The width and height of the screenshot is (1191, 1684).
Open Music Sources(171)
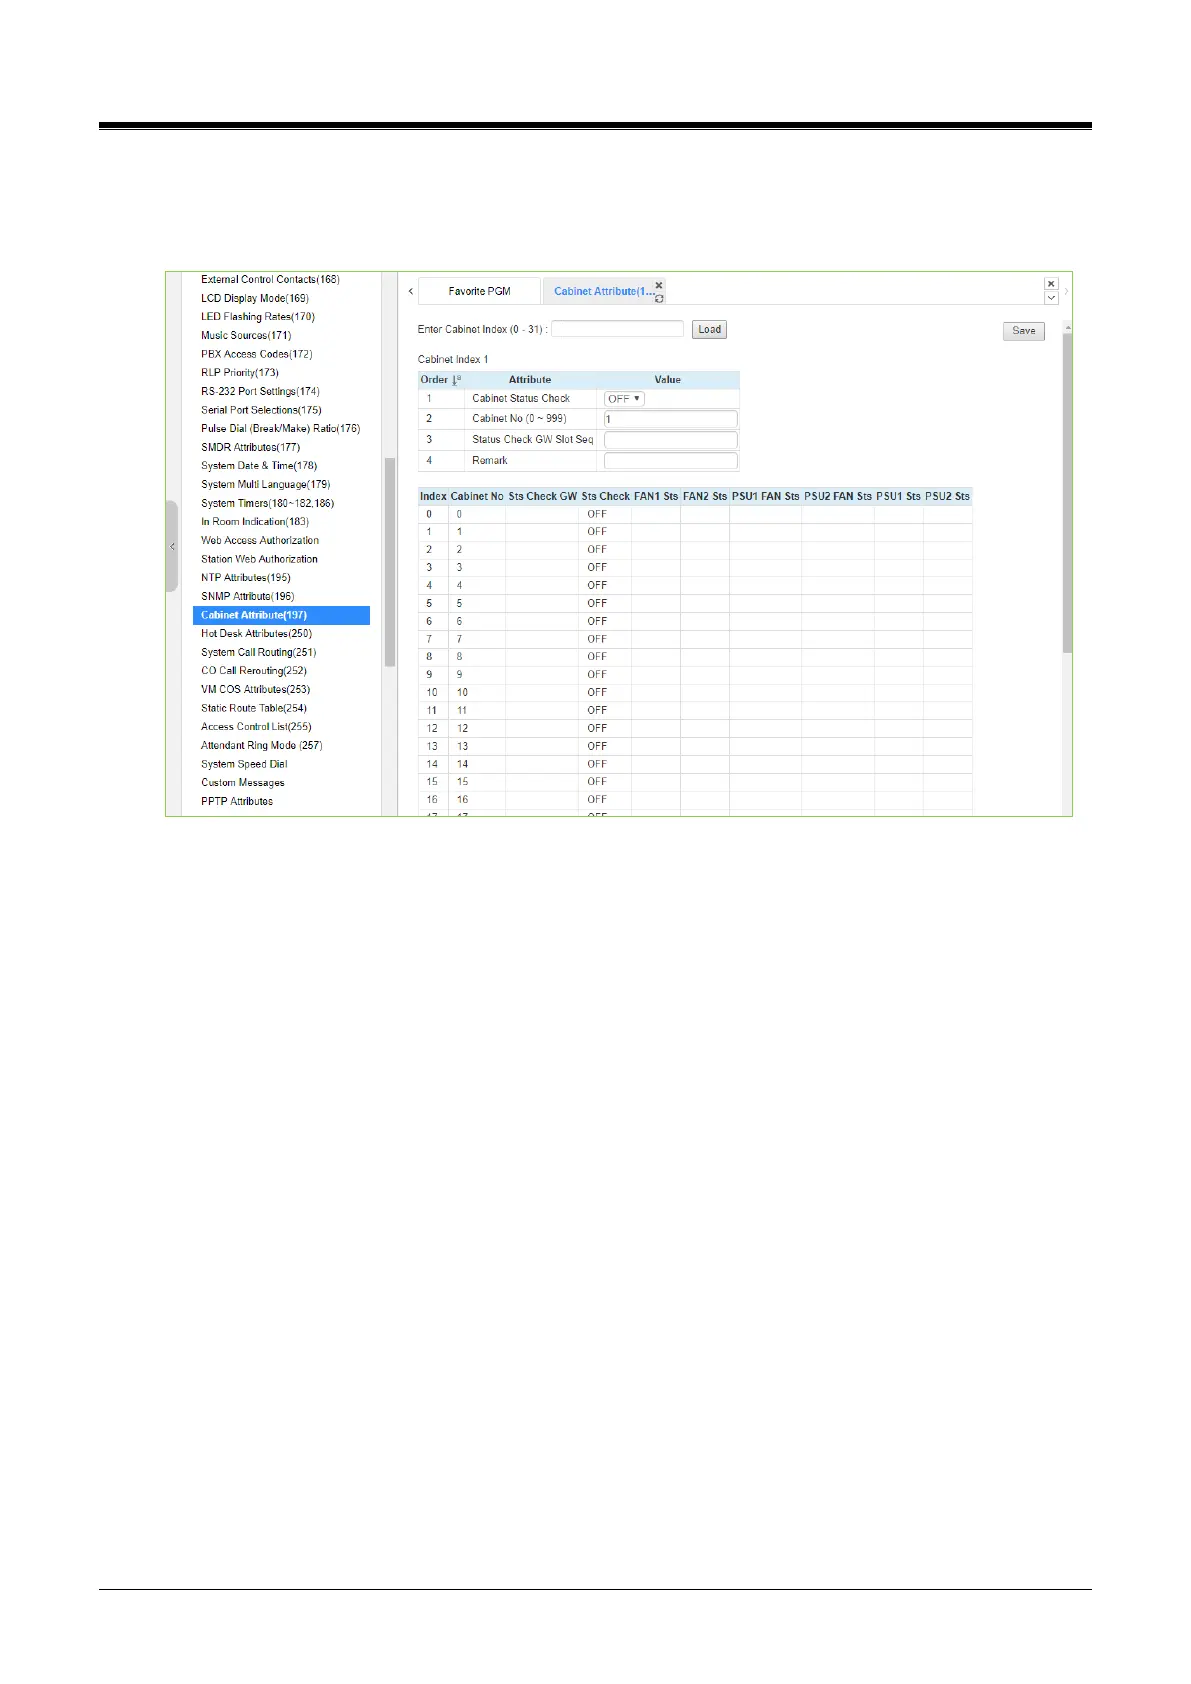(246, 336)
